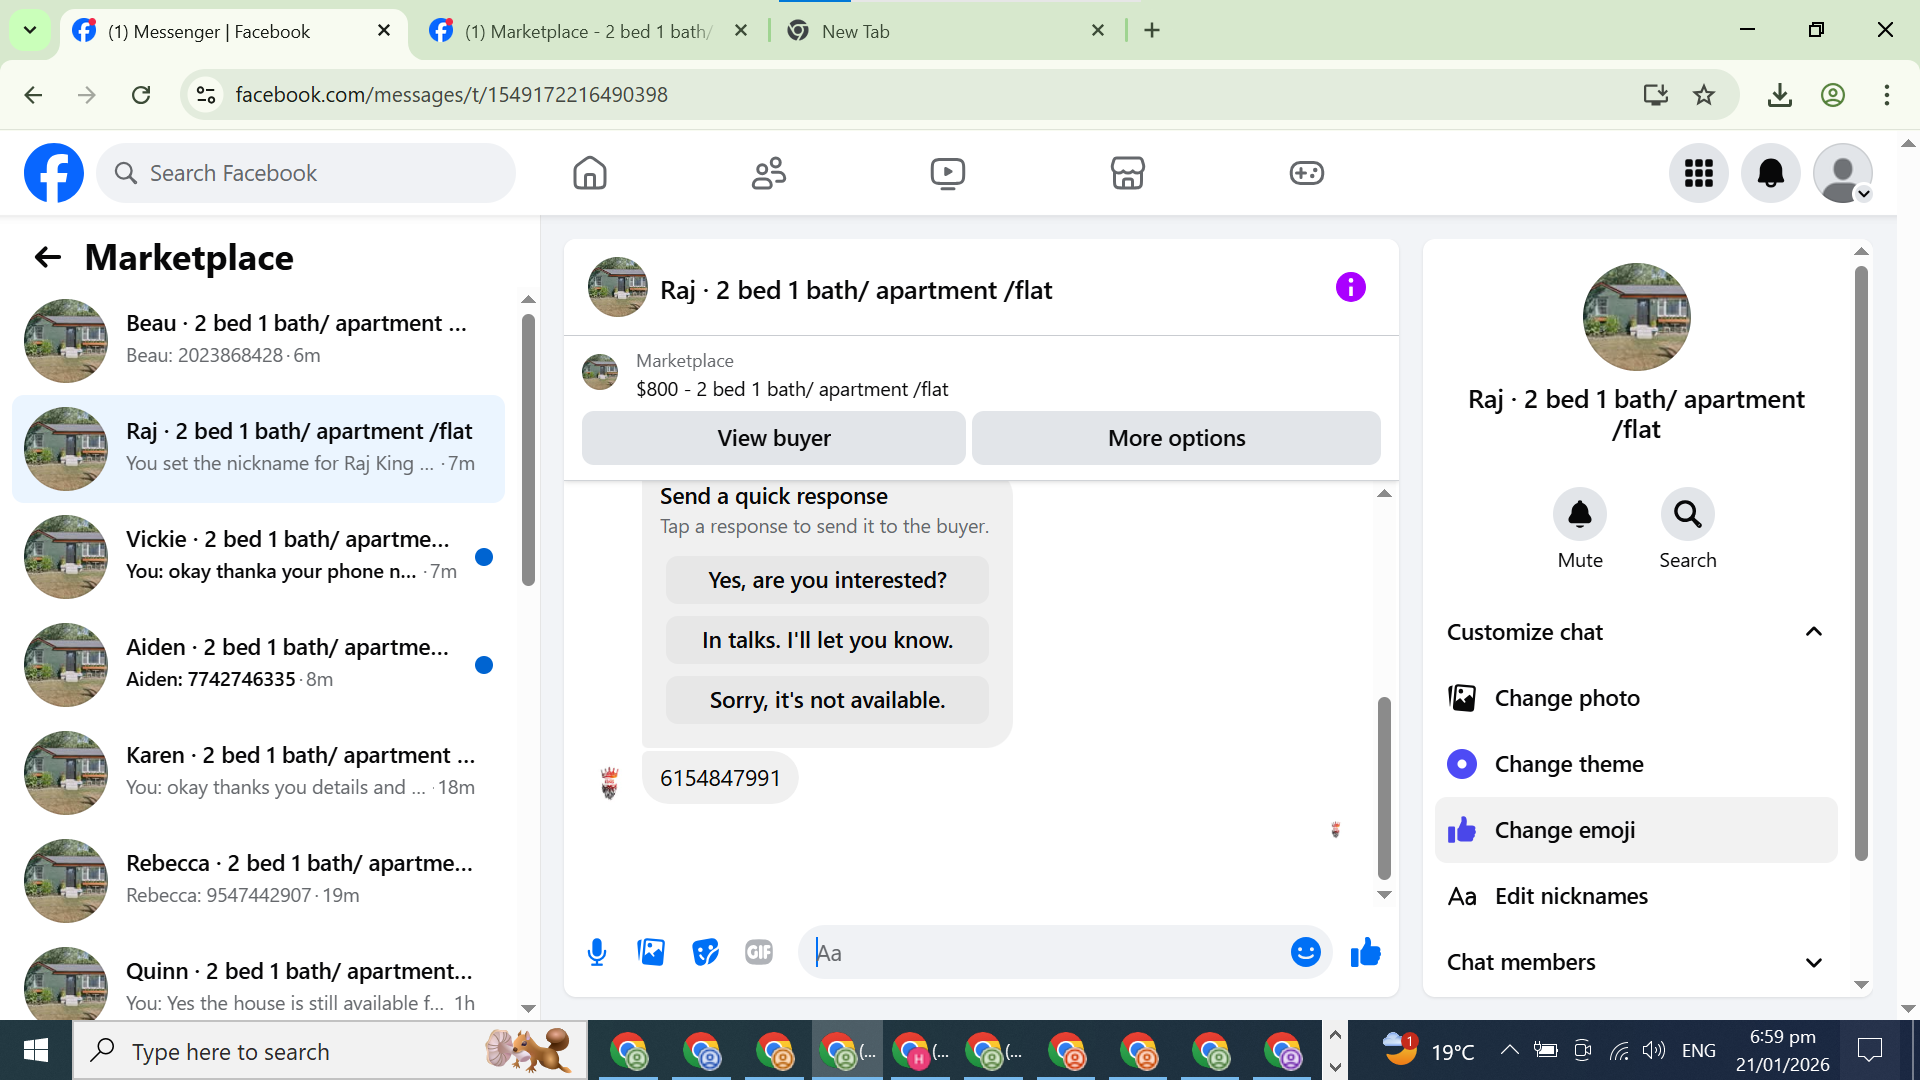
Task: Attach a photo using the image icon
Action: [x=651, y=952]
